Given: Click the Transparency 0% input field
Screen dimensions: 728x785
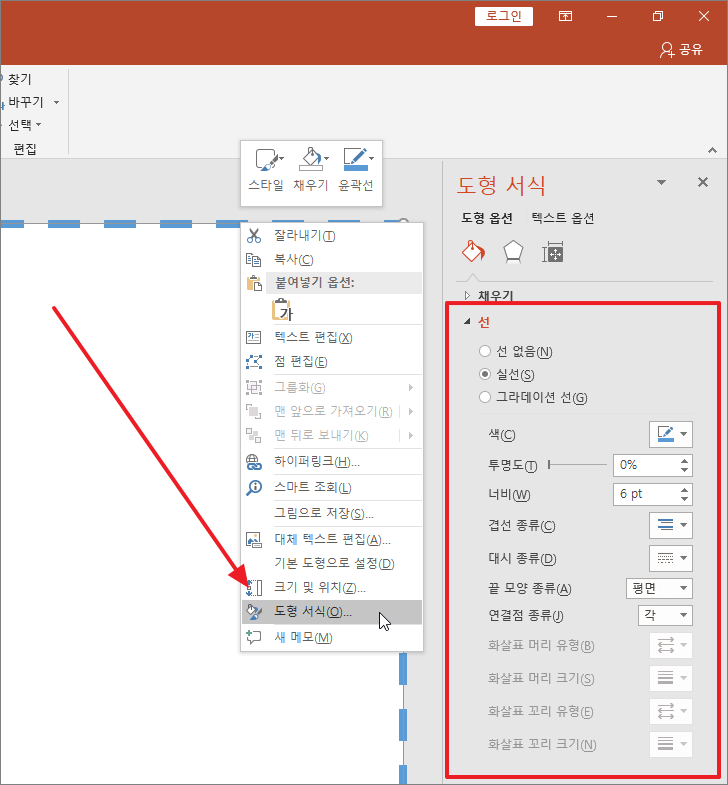Looking at the screenshot, I should [646, 465].
